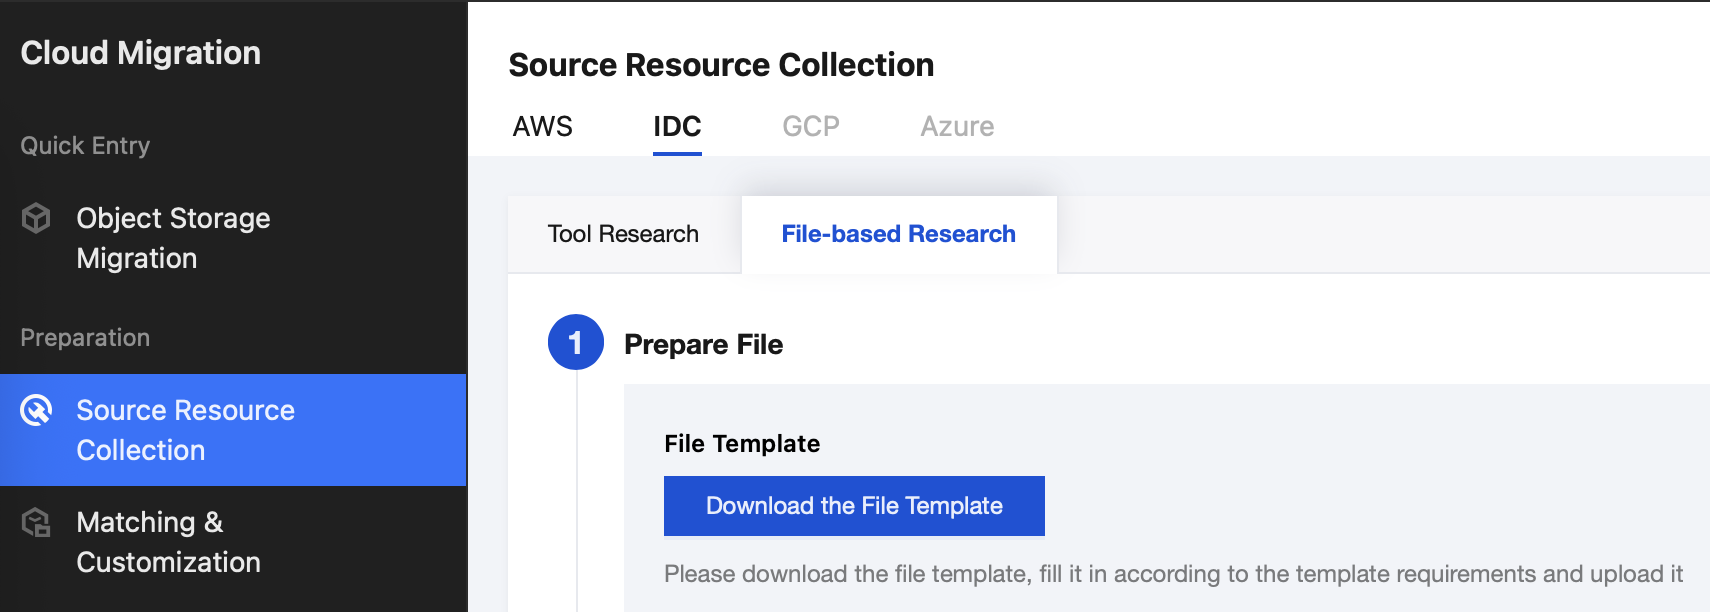Select the File-based Research tab
1710x612 pixels.
pos(898,234)
